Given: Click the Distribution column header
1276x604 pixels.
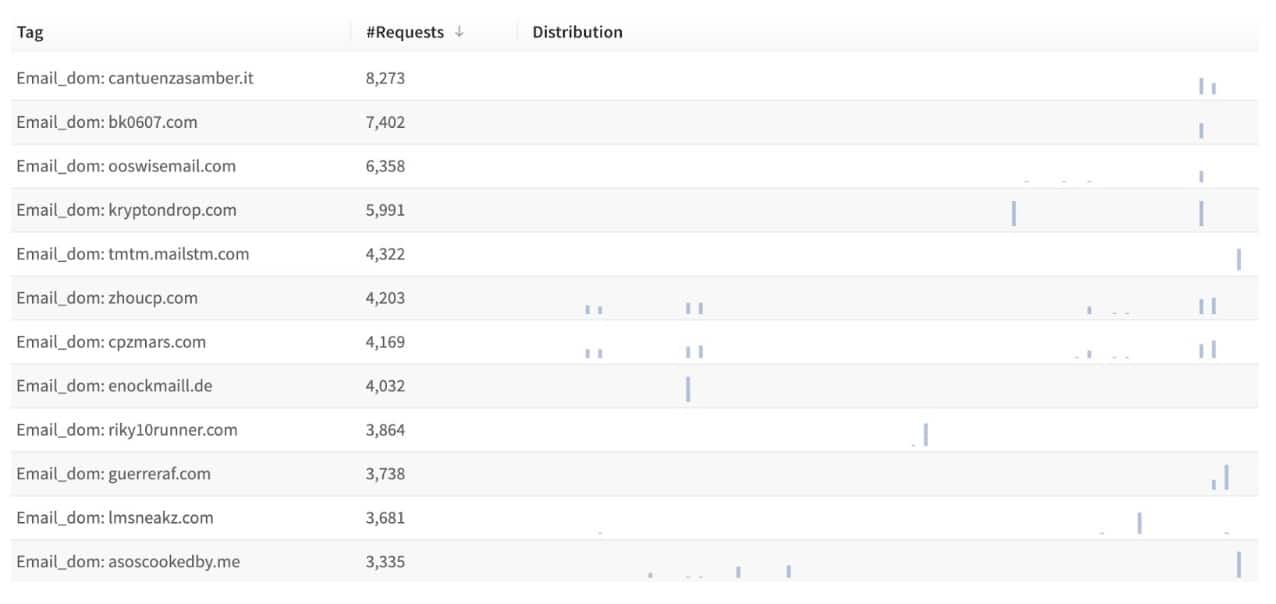Looking at the screenshot, I should pos(577,32).
